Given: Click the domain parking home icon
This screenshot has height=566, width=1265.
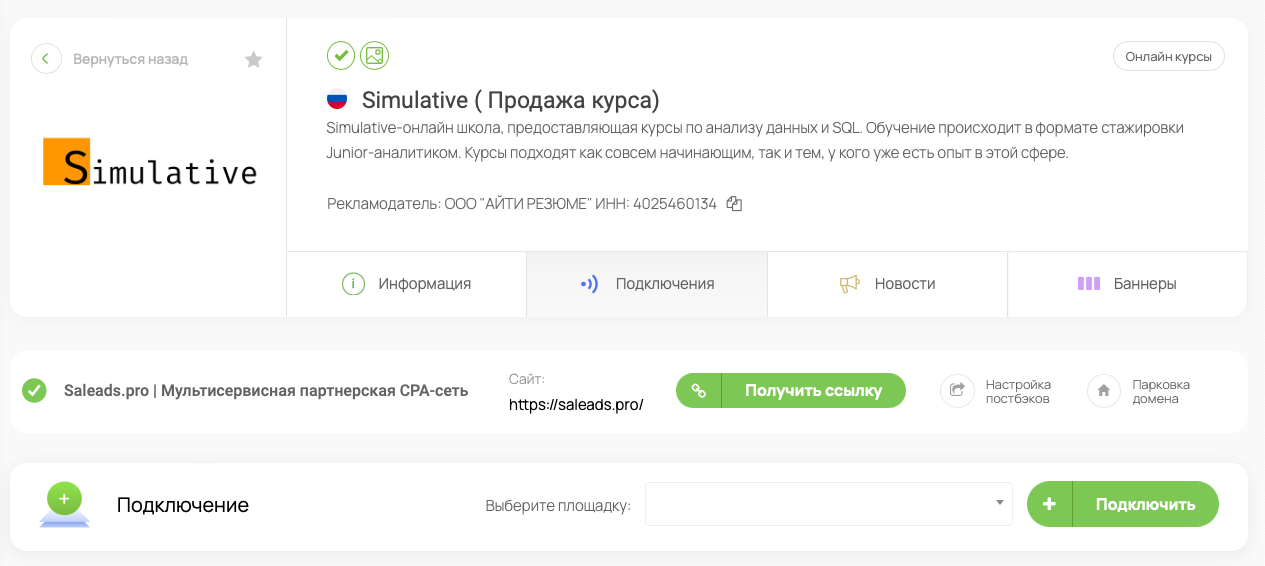Looking at the screenshot, I should coord(1104,391).
